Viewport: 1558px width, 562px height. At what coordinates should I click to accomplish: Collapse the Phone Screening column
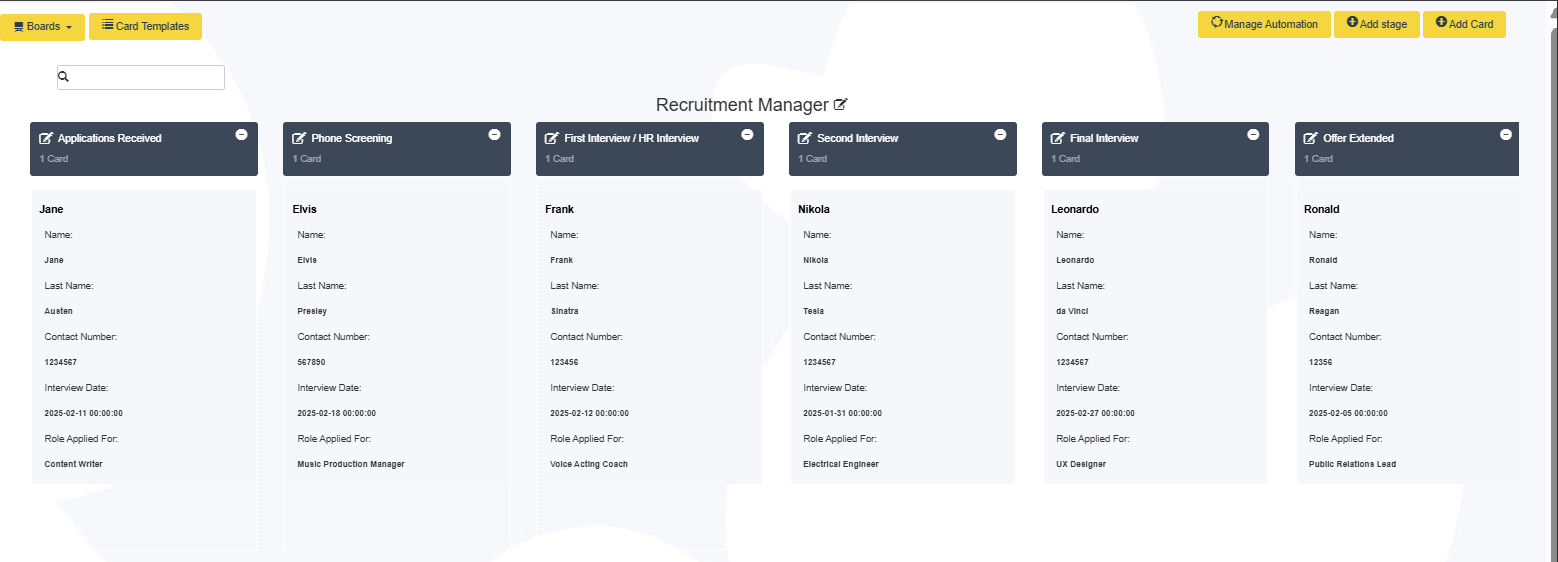coord(494,134)
